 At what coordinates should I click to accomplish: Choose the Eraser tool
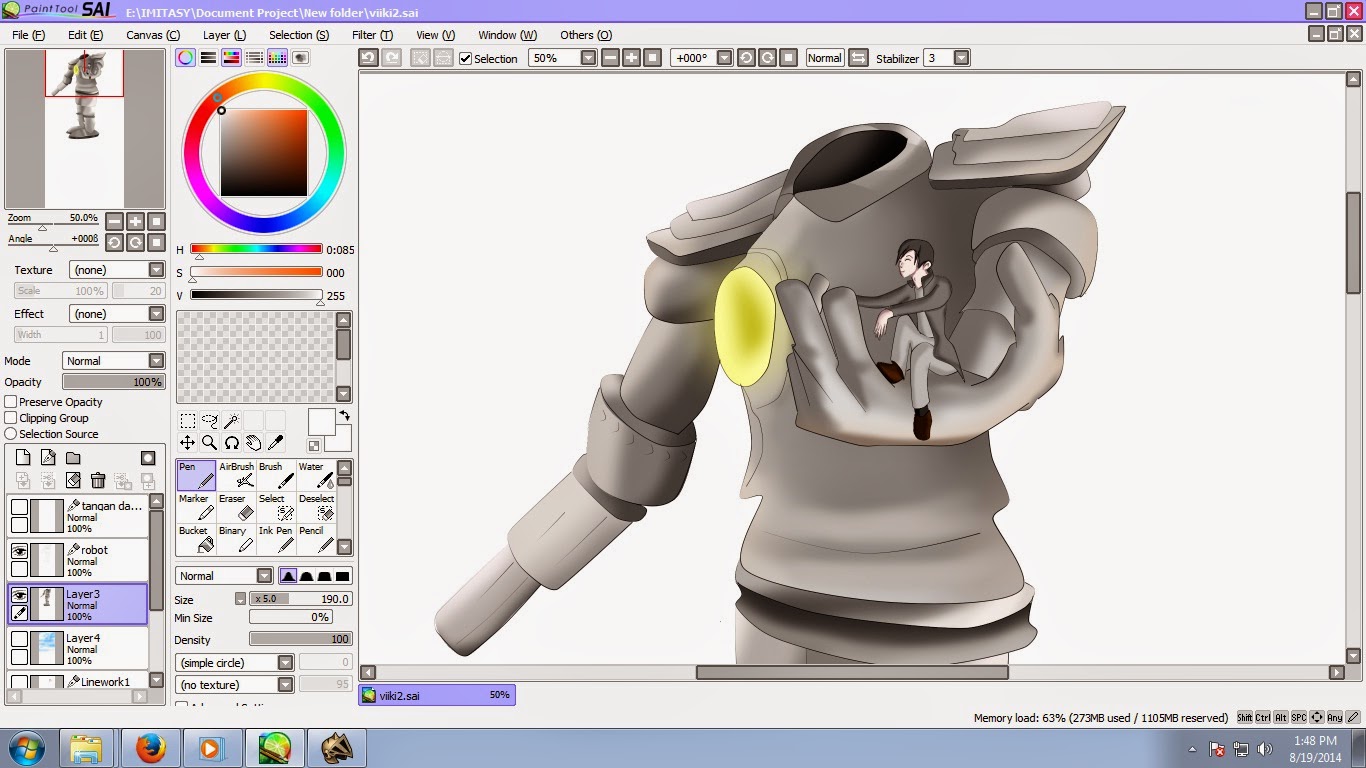(236, 507)
